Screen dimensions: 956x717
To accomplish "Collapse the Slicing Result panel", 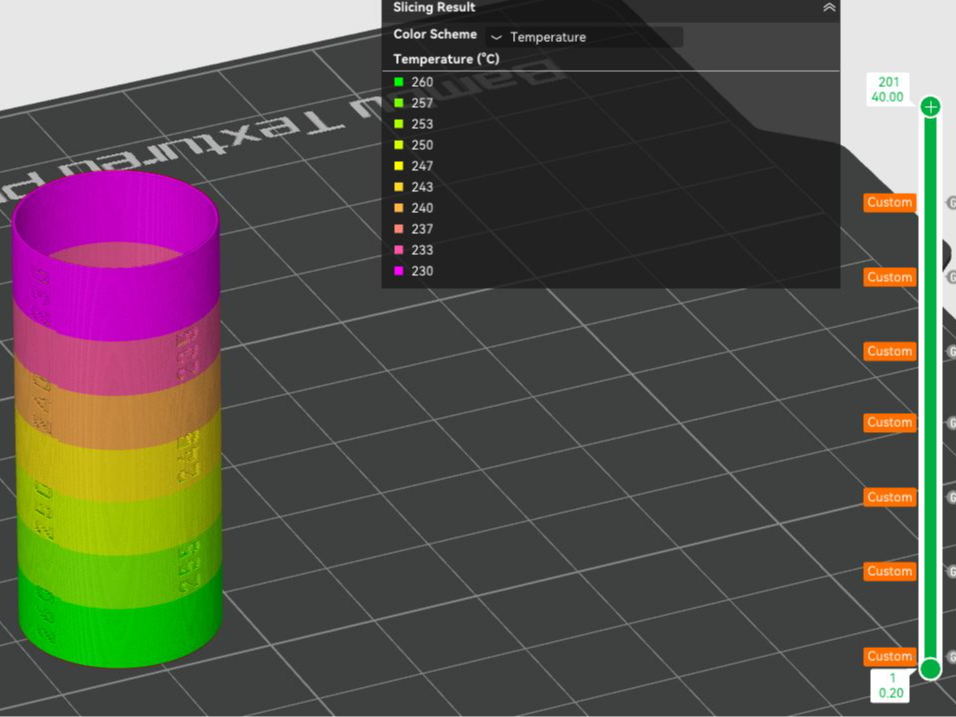I will coord(829,7).
